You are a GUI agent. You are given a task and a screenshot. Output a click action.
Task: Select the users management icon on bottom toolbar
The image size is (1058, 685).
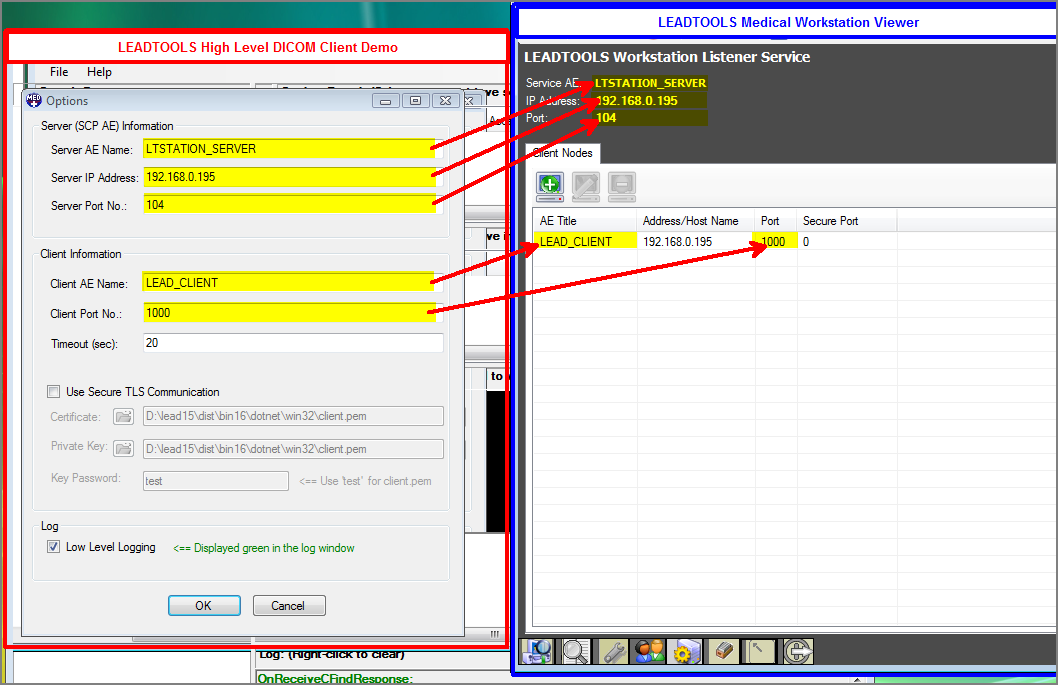click(x=648, y=651)
